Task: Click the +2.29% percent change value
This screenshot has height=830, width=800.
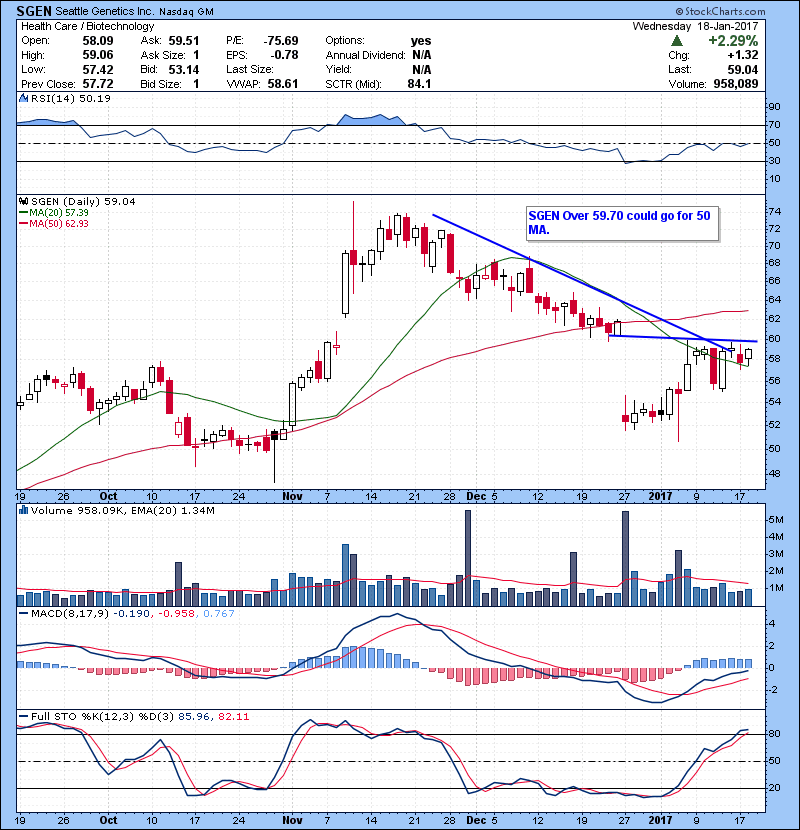Action: [x=733, y=41]
